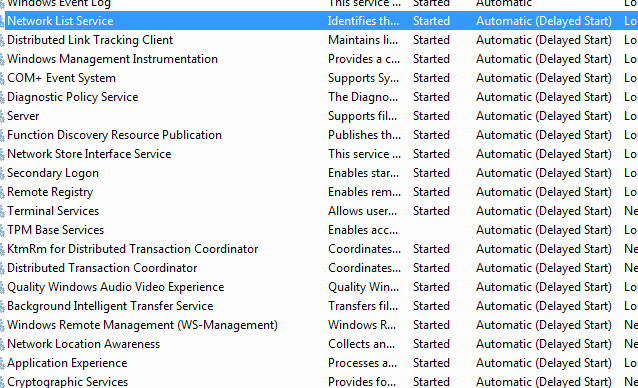Image resolution: width=638 pixels, height=388 pixels.
Task: Click gear icon beside Diagnostic Policy Service
Action: pyautogui.click(x=2, y=98)
